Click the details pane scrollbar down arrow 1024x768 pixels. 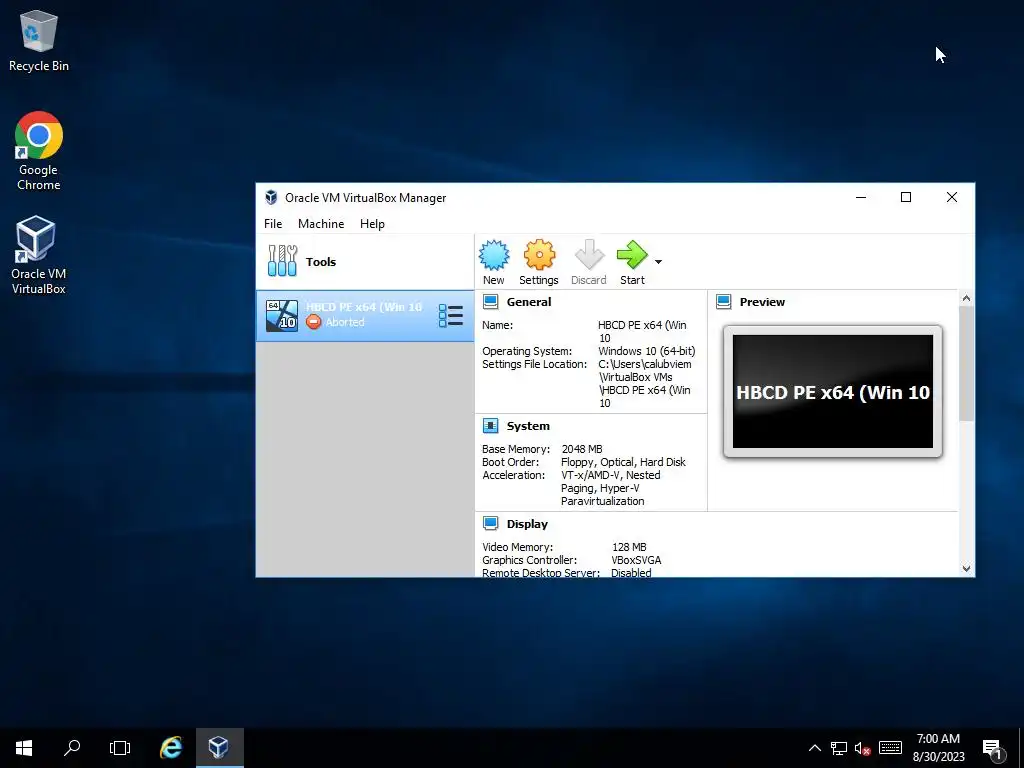tap(967, 569)
